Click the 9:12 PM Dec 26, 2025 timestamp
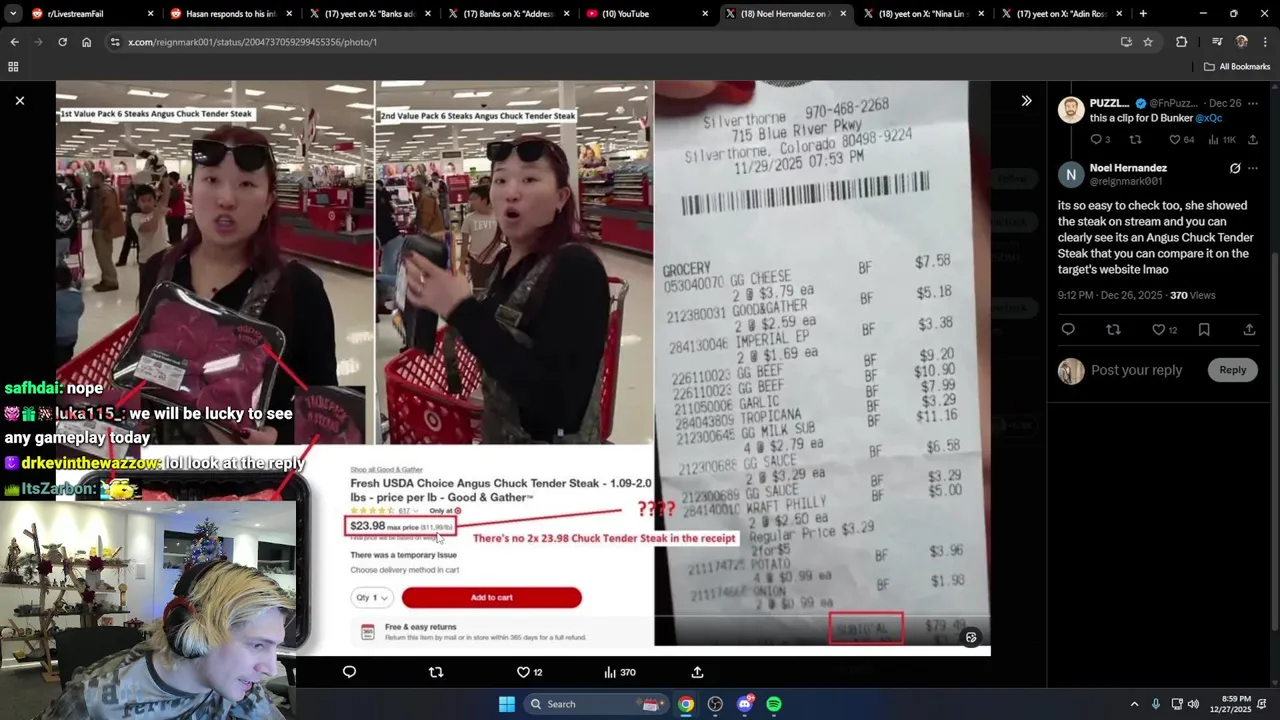The height and width of the screenshot is (720, 1280). 1110,295
